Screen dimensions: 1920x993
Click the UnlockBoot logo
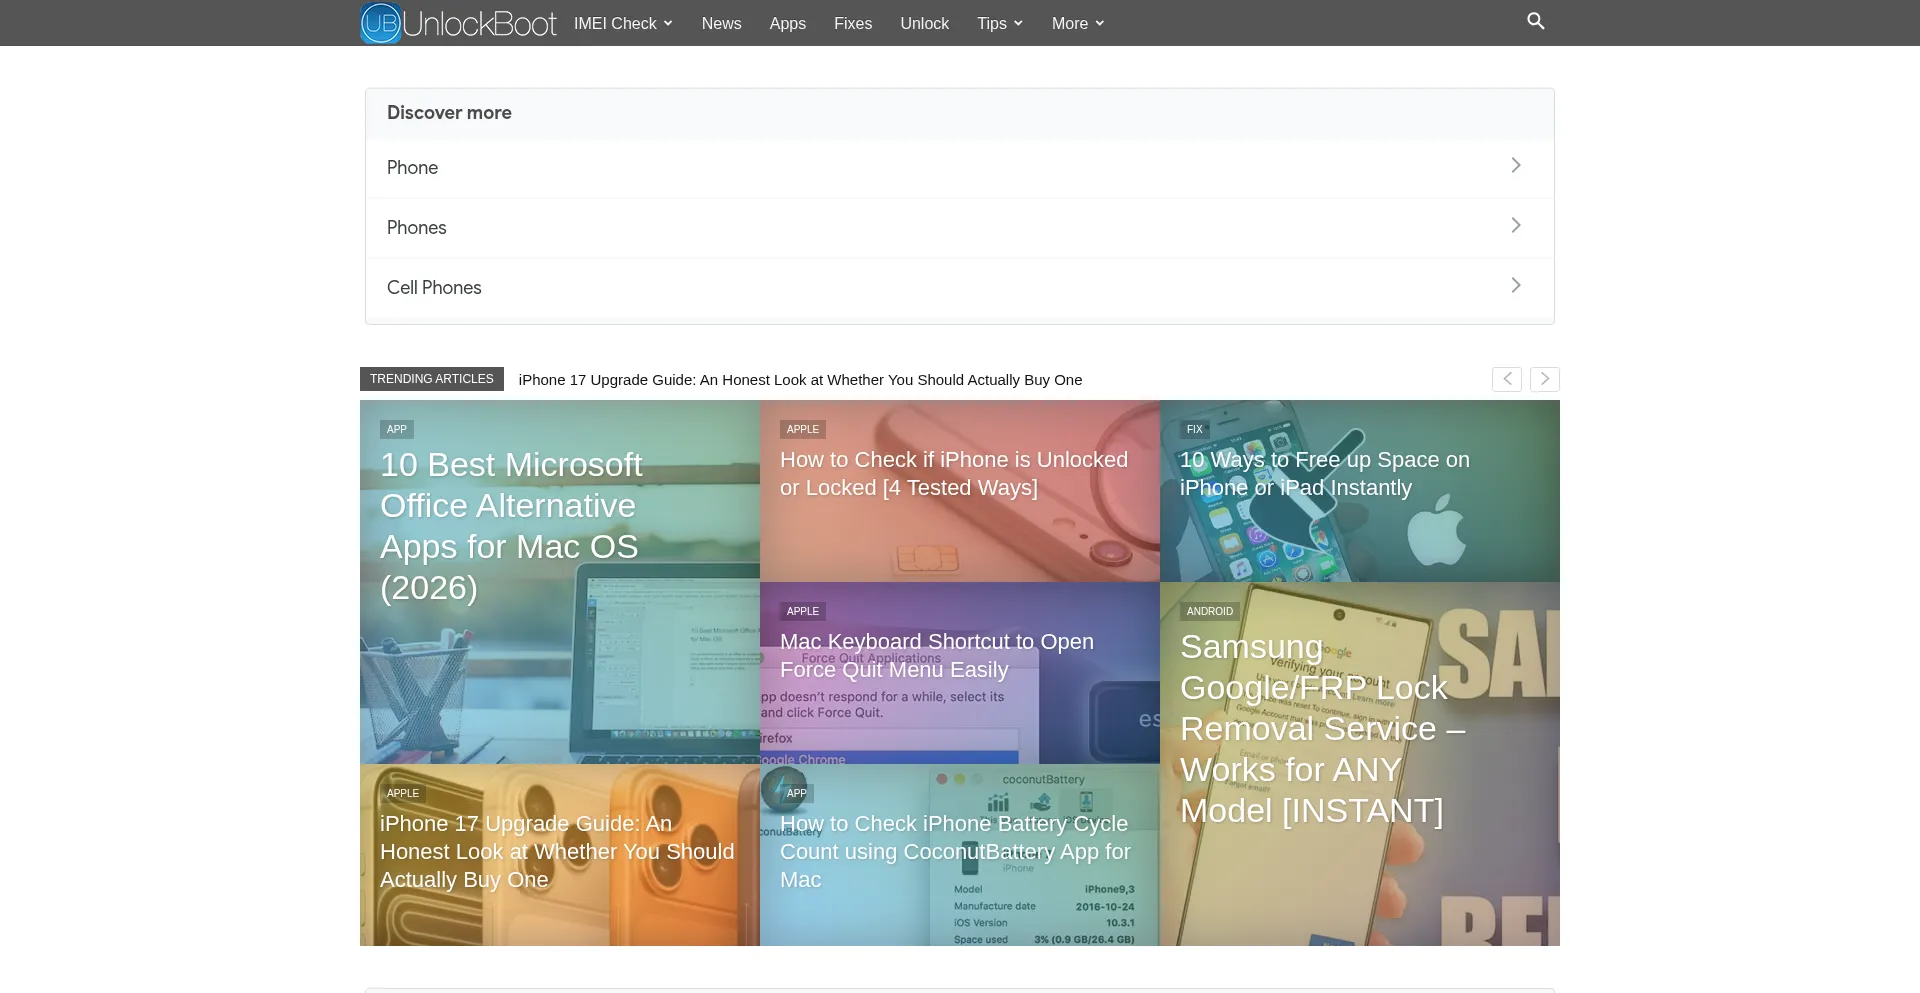click(458, 23)
